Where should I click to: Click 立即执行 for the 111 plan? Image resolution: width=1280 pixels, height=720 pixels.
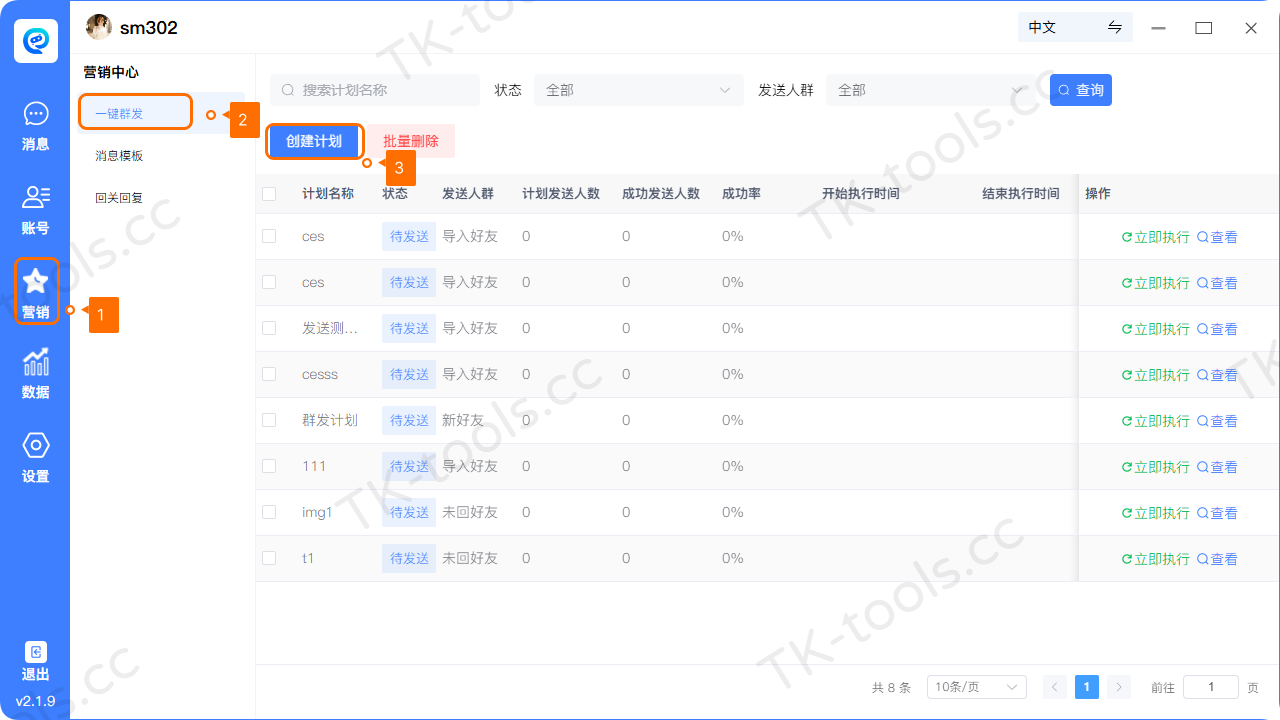tap(1155, 467)
